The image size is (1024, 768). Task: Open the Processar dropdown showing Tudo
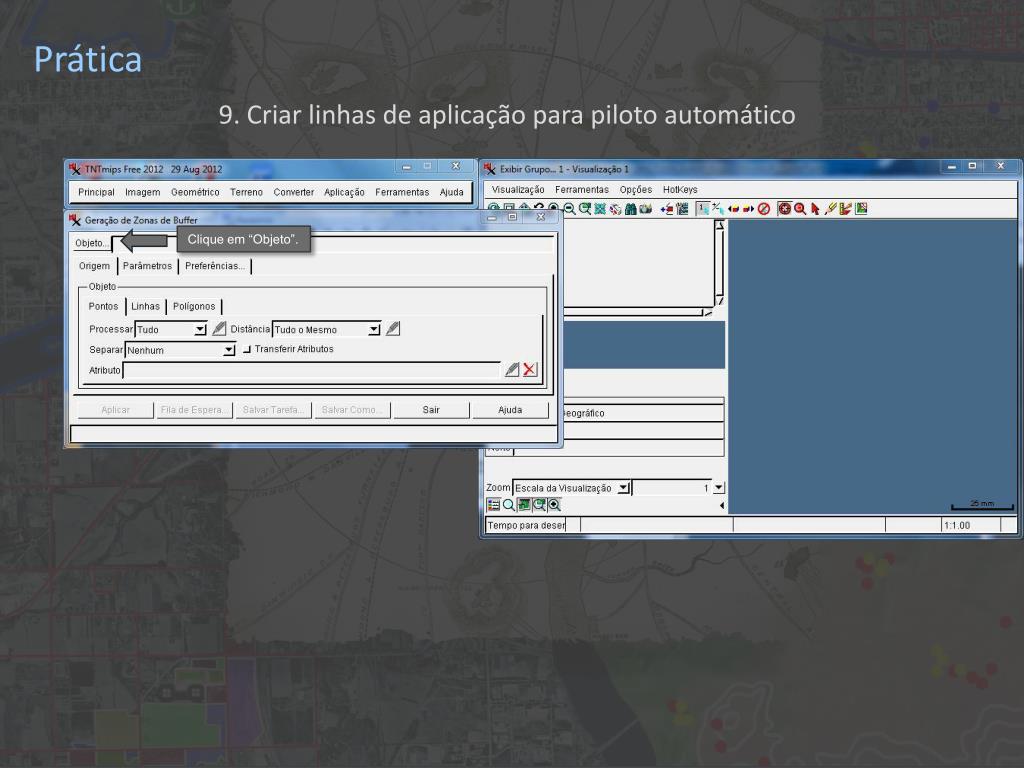(x=171, y=330)
